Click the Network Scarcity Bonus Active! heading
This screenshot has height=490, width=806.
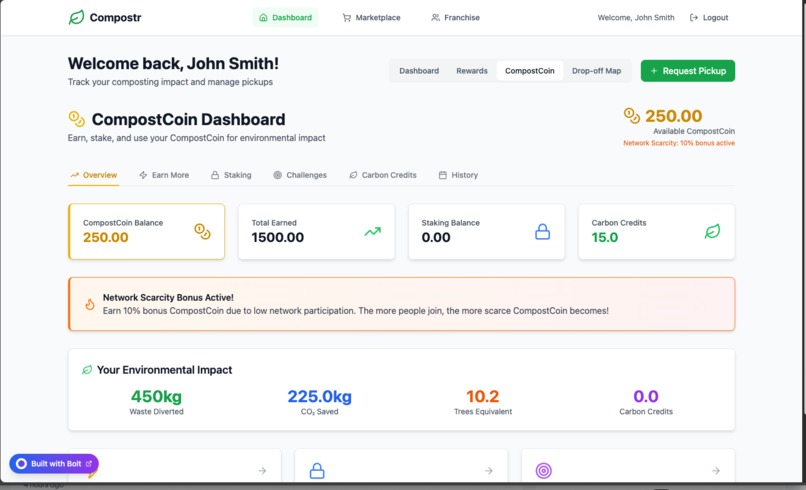pyautogui.click(x=168, y=297)
